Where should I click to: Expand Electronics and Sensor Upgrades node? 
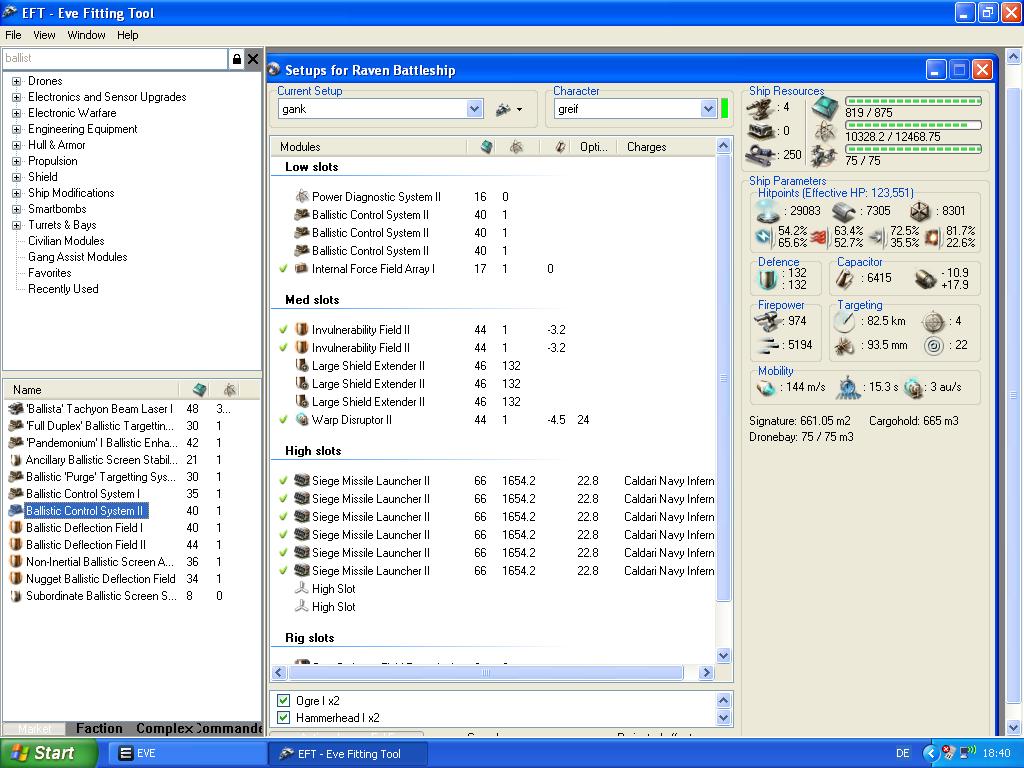[16, 97]
